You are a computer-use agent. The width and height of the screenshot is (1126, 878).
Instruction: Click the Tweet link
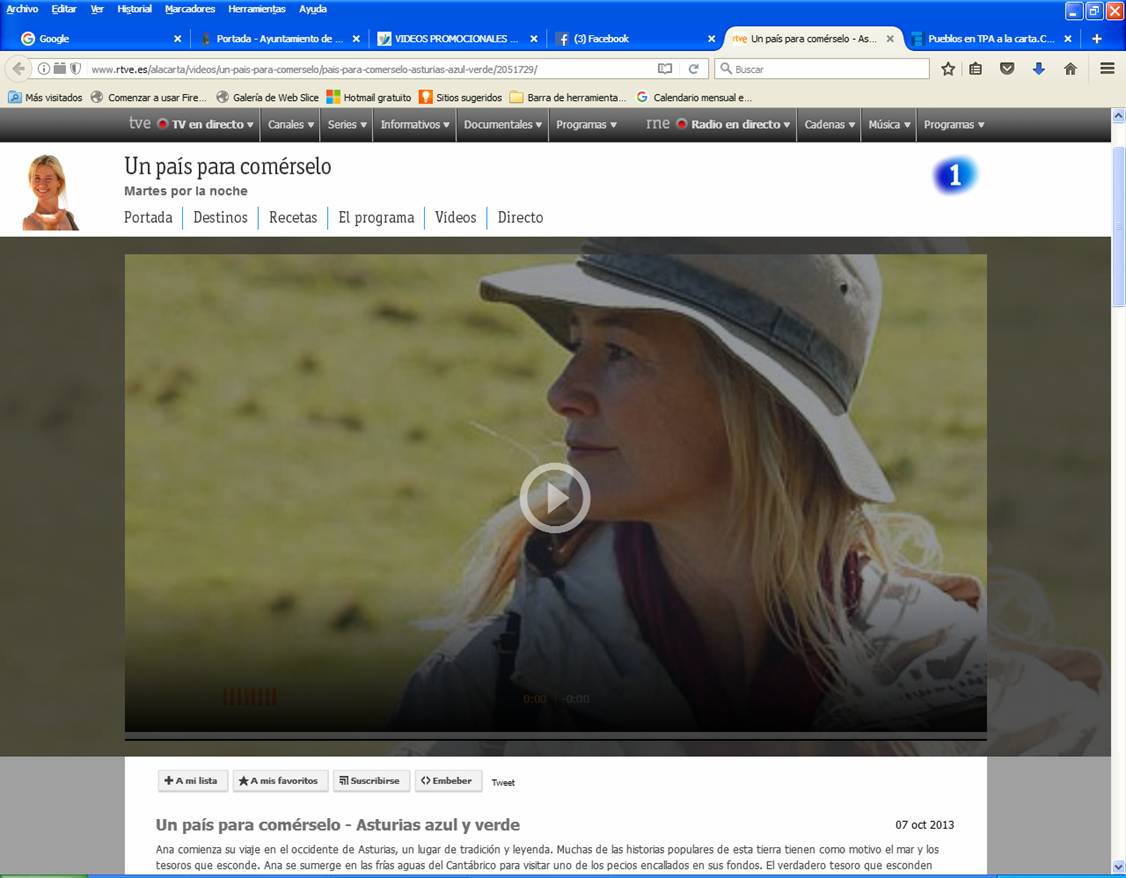point(503,783)
